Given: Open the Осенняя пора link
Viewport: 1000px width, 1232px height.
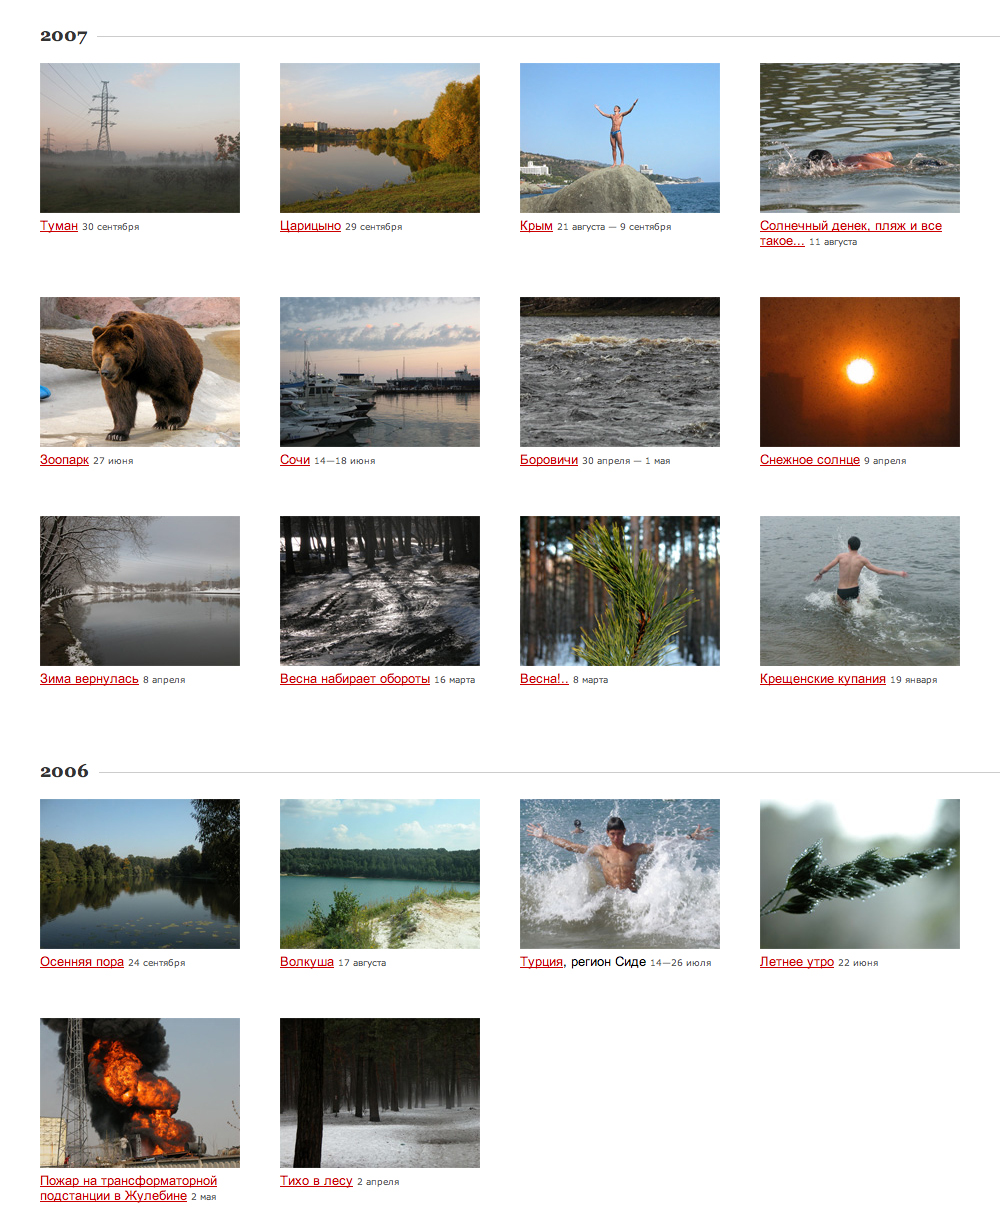Looking at the screenshot, I should pos(82,962).
